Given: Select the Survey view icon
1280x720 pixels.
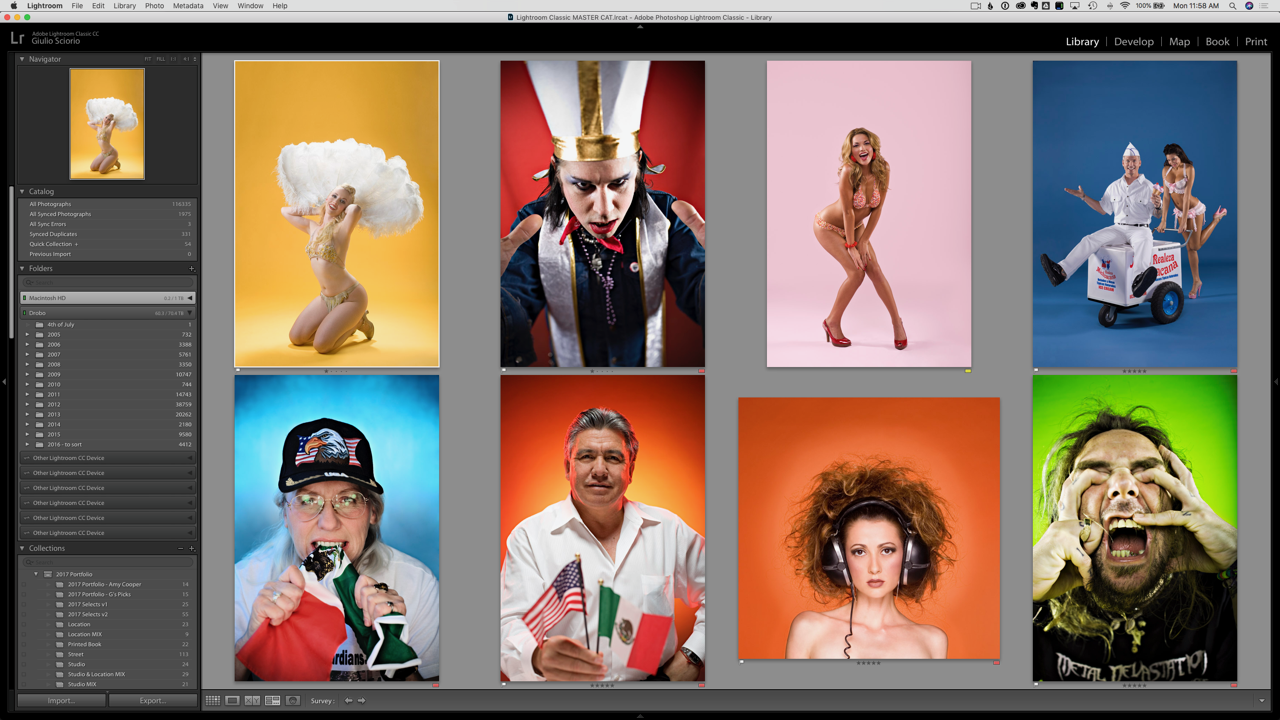Looking at the screenshot, I should pos(272,701).
